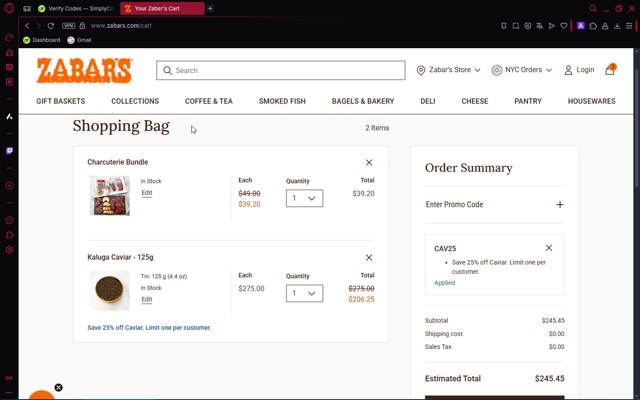
Task: Edit the Kaluga Caviar item
Action: 147,299
